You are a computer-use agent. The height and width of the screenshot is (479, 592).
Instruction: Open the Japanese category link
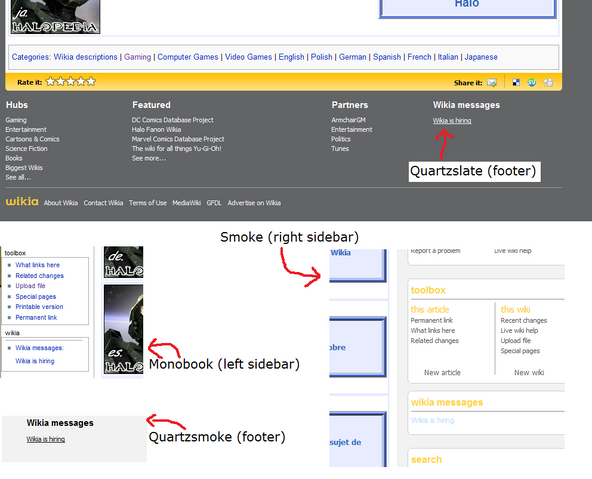pyautogui.click(x=481, y=57)
